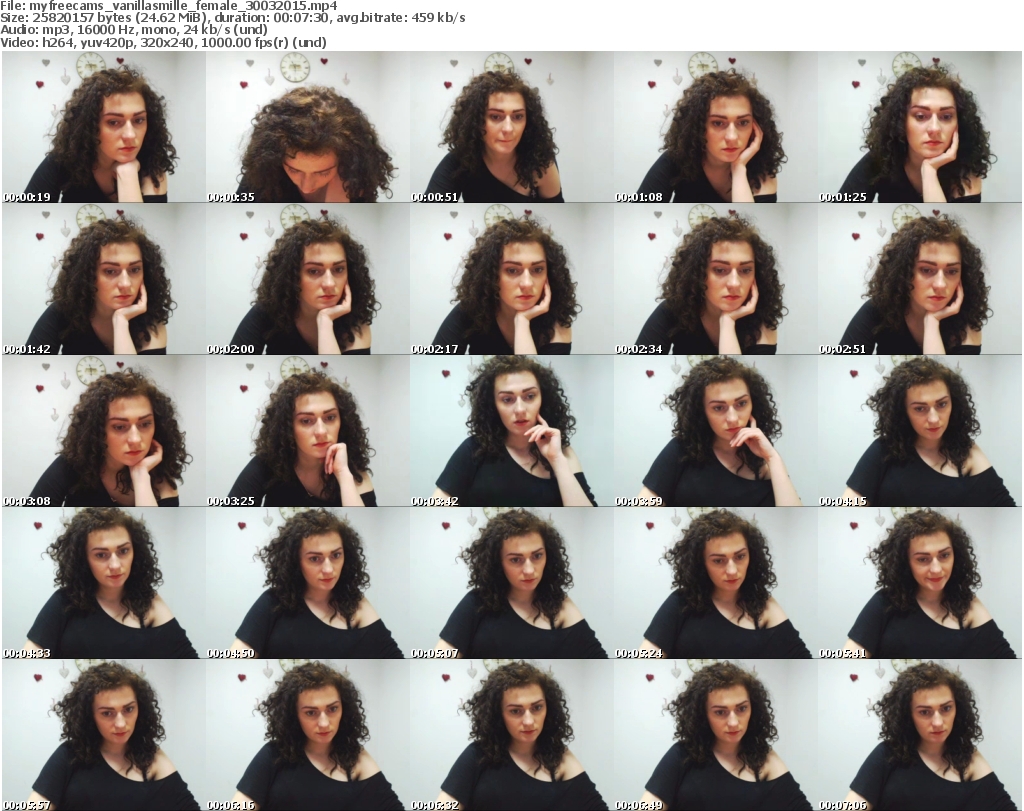
Task: Open the thumbnail stamped 00:00:19
Action: (x=104, y=127)
